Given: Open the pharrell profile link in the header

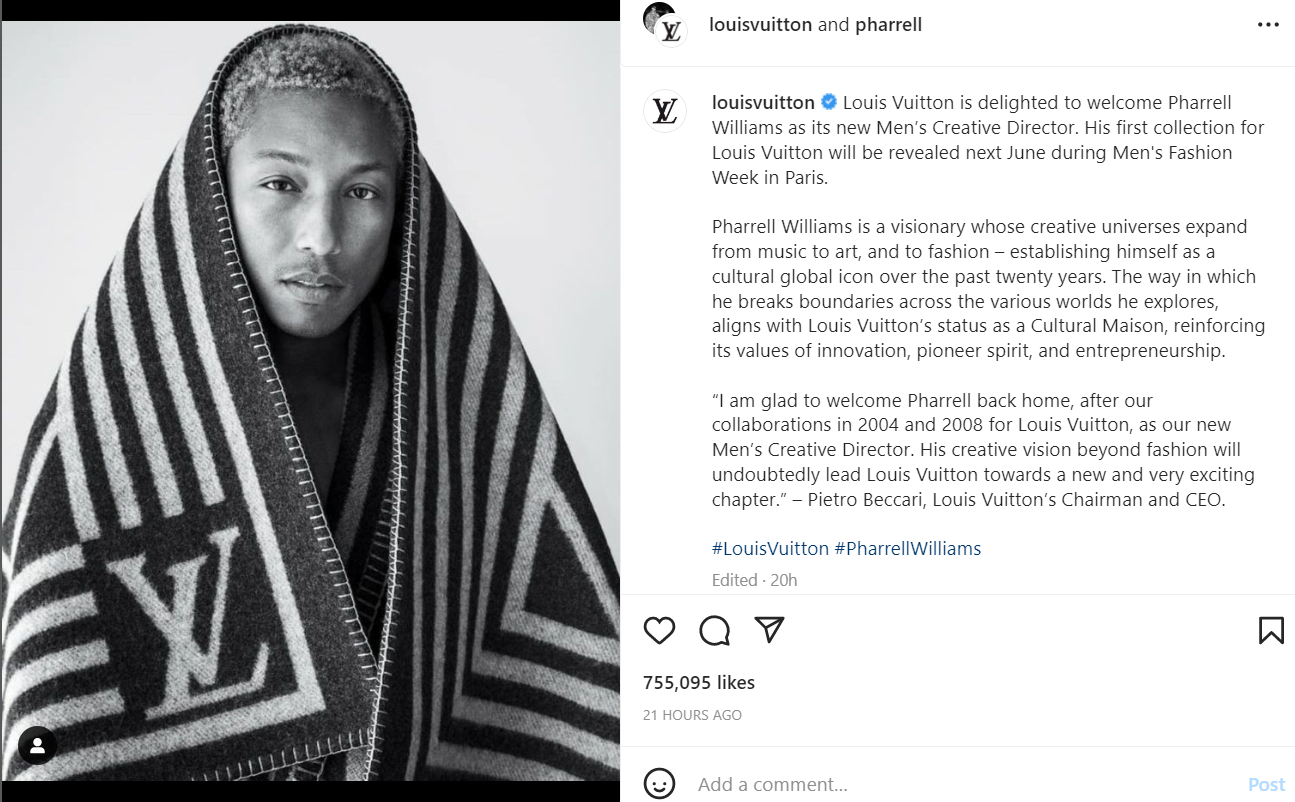Looking at the screenshot, I should tap(888, 25).
